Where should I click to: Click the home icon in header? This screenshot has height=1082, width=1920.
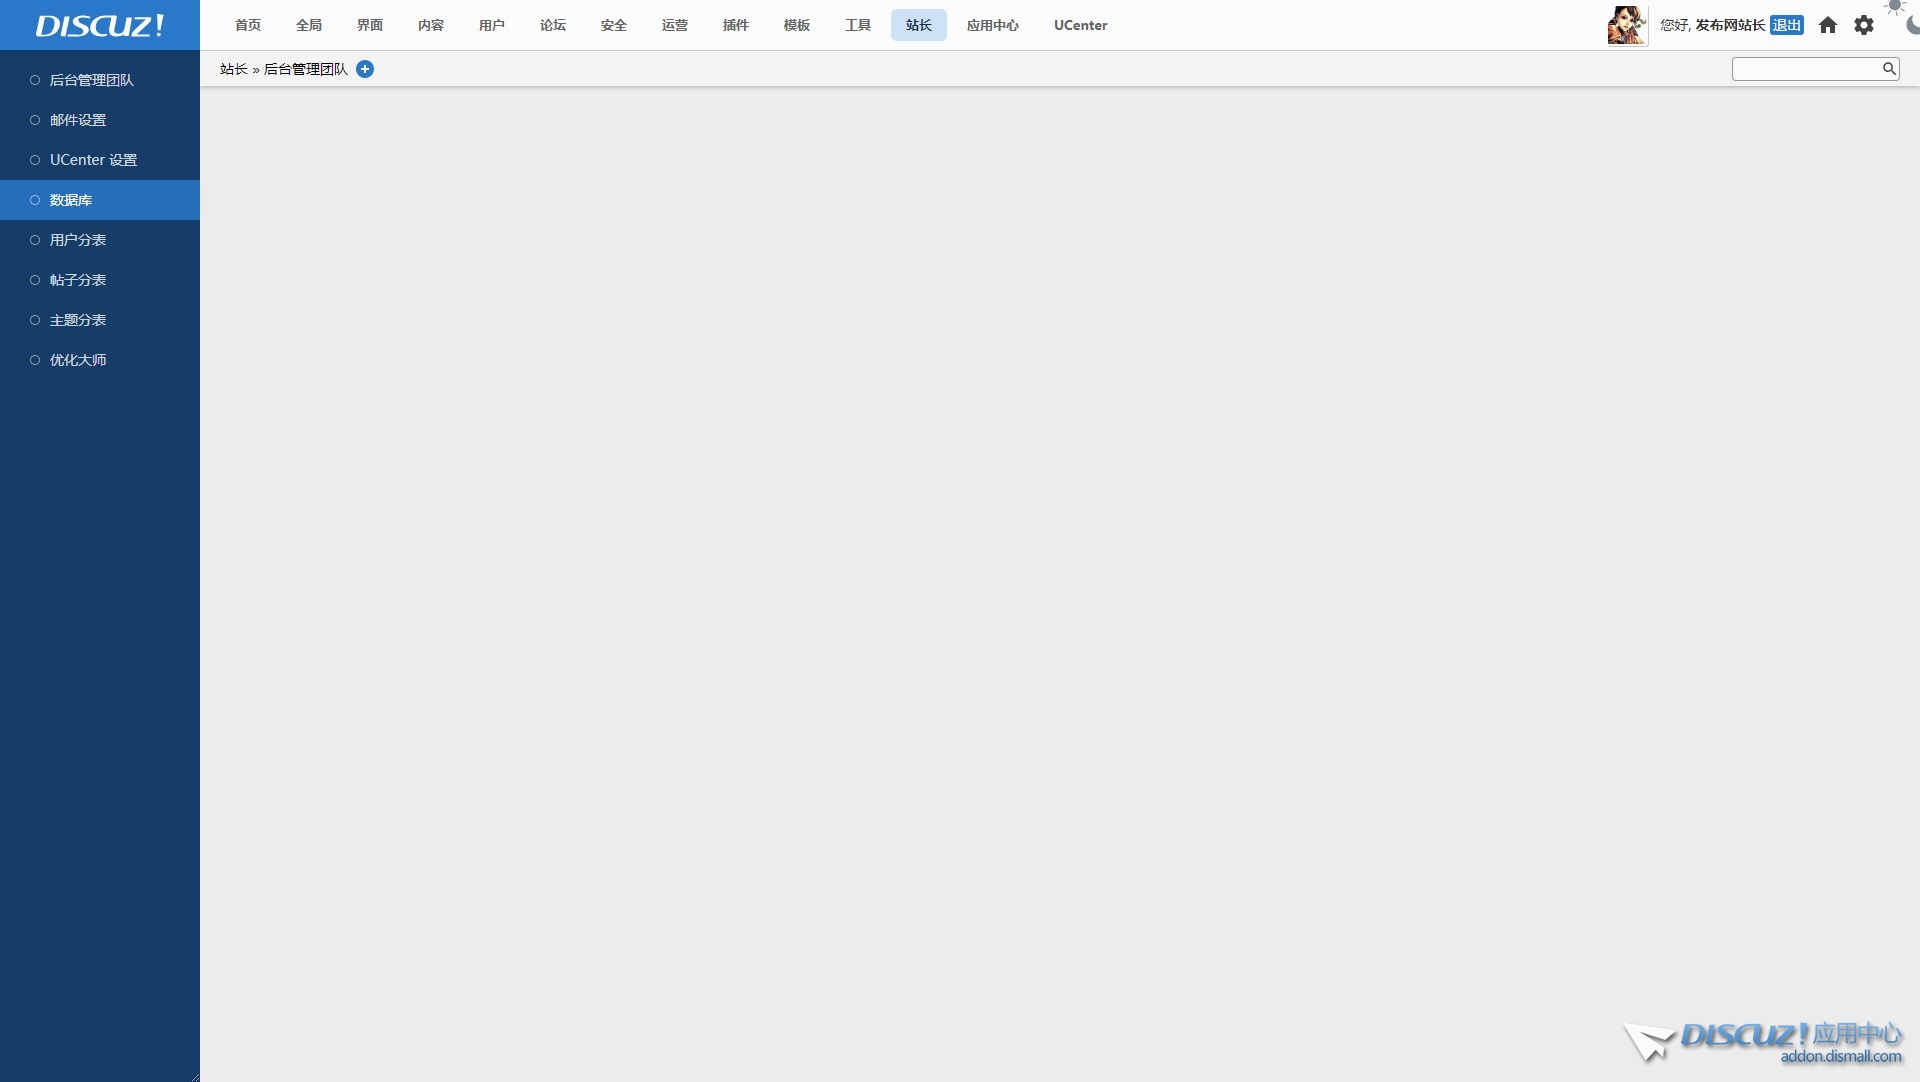tap(1828, 25)
